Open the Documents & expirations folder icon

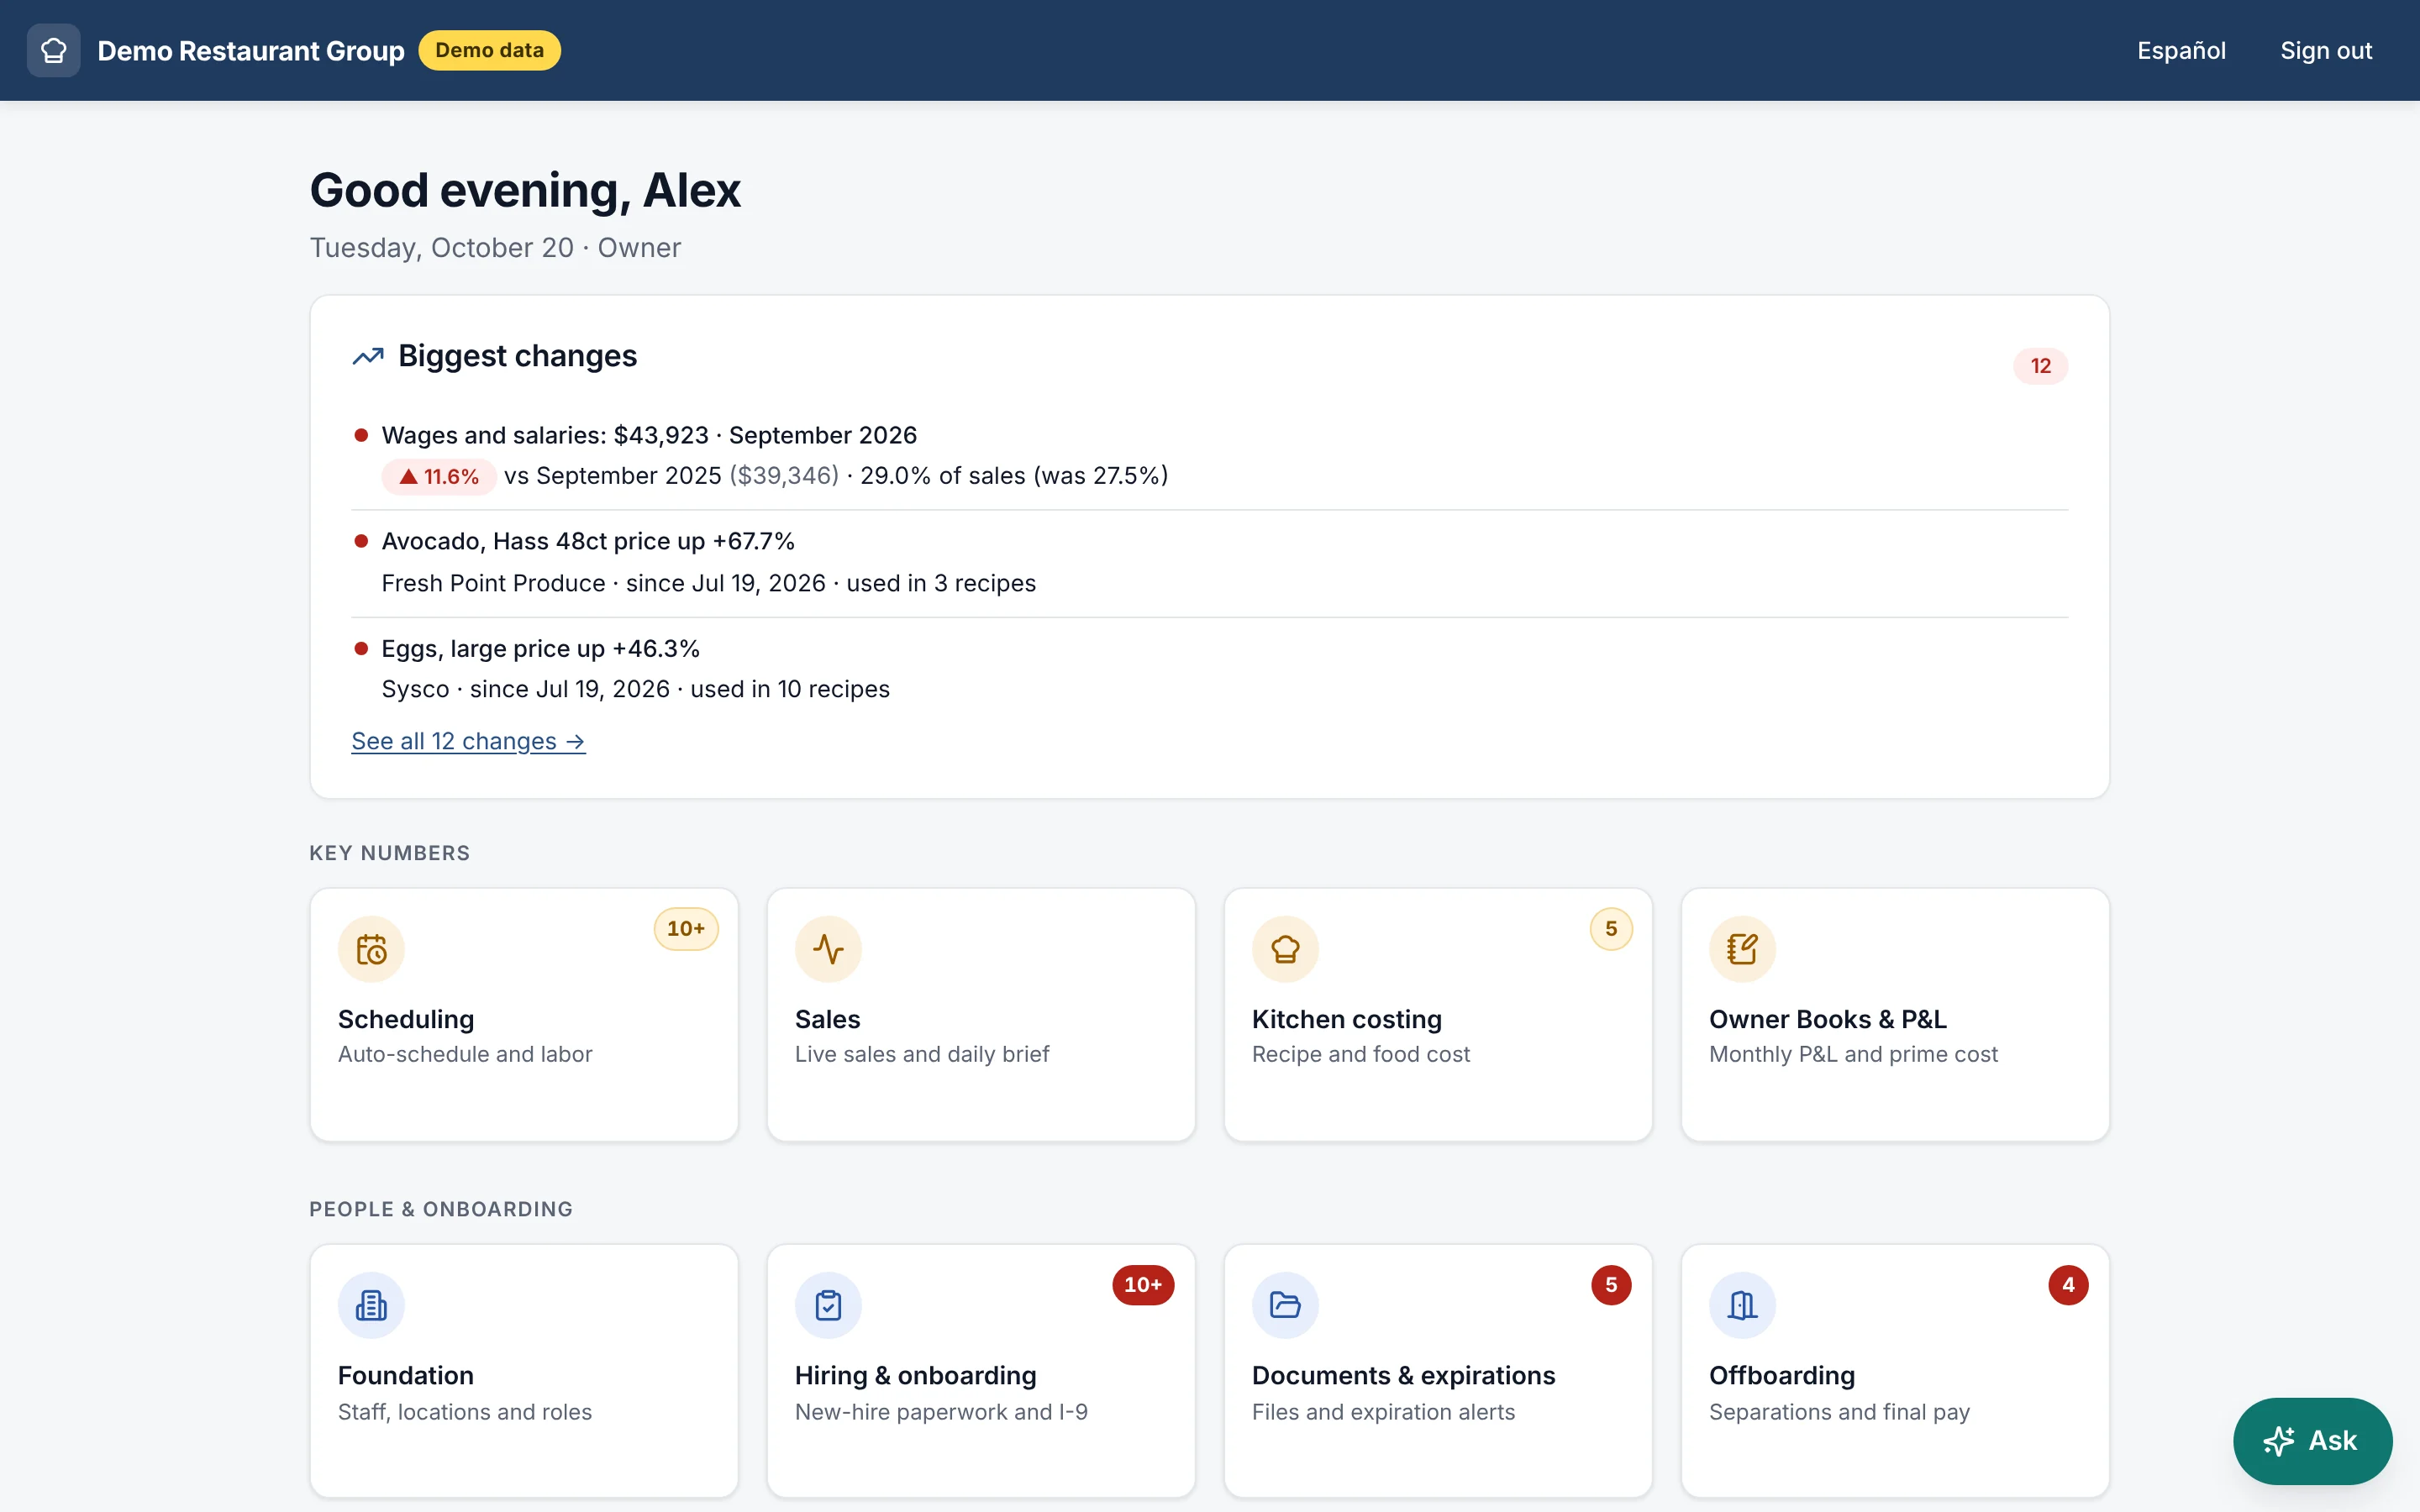(1285, 1305)
